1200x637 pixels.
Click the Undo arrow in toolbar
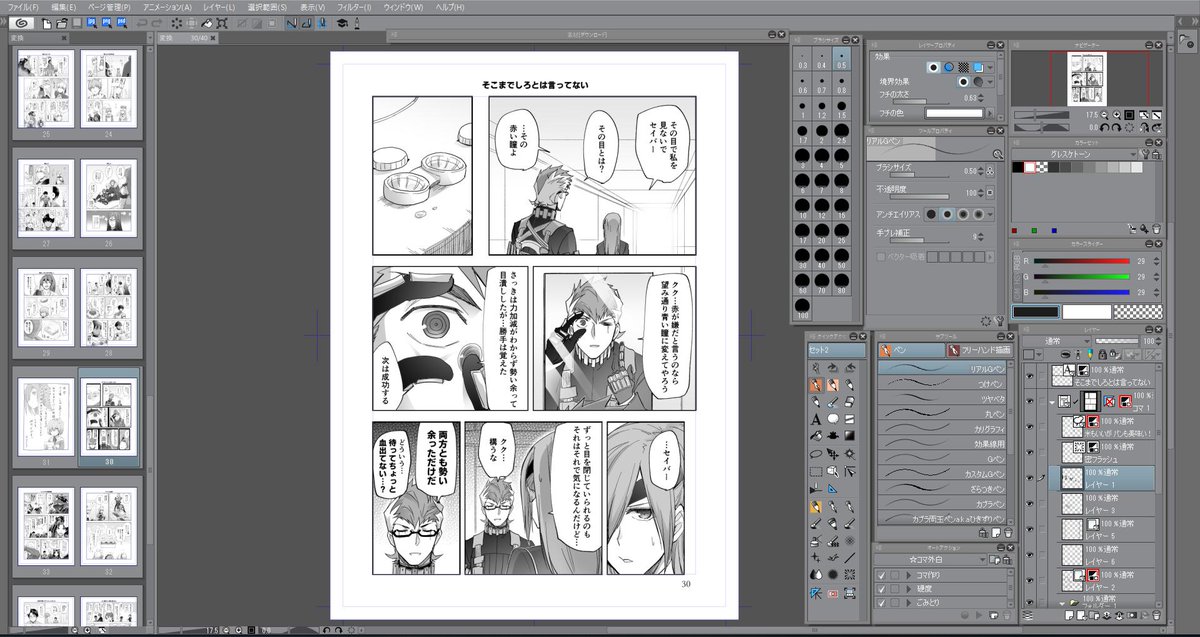click(x=140, y=22)
